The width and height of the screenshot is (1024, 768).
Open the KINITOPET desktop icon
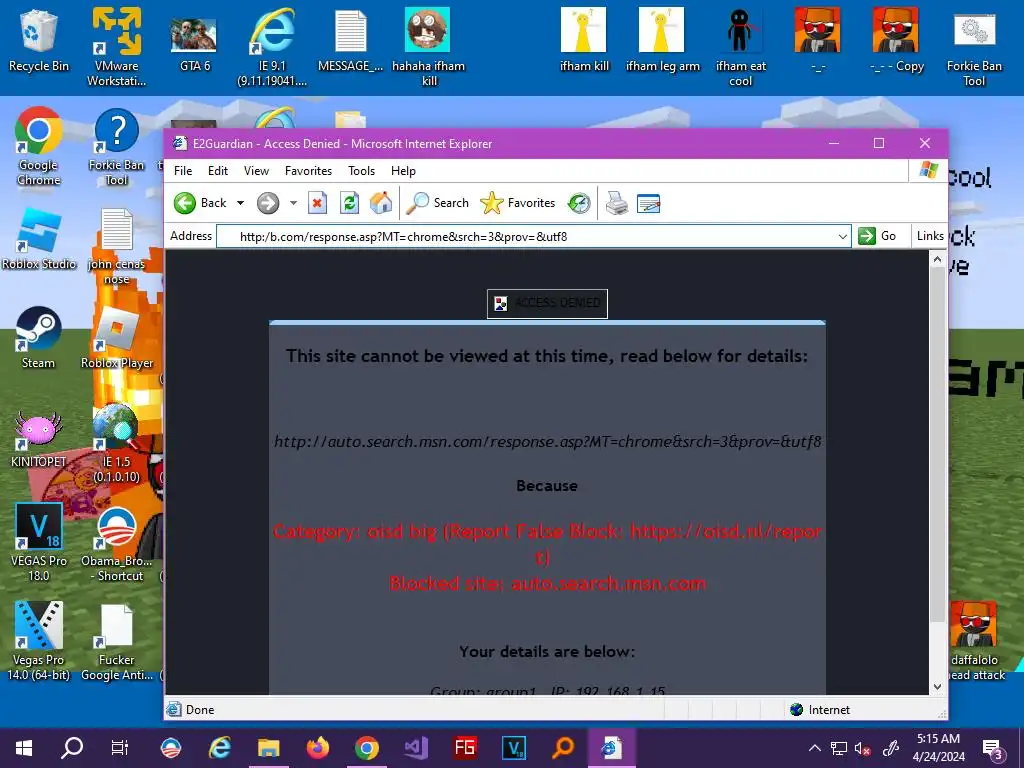pyautogui.click(x=39, y=438)
